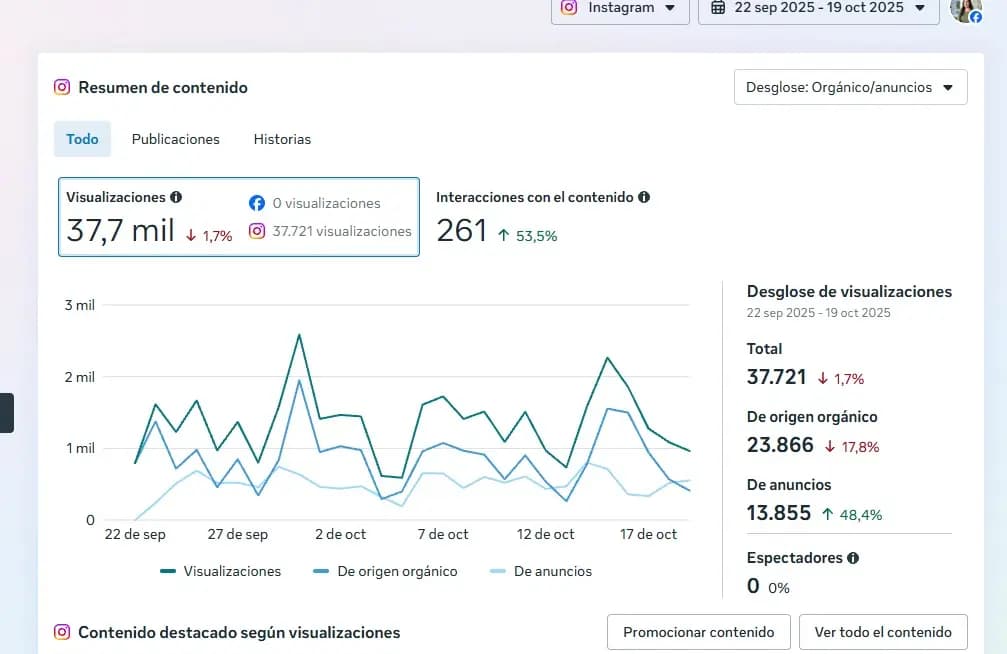Toggle the Visualizaciones legend series
Image resolution: width=1007 pixels, height=654 pixels.
[x=220, y=571]
